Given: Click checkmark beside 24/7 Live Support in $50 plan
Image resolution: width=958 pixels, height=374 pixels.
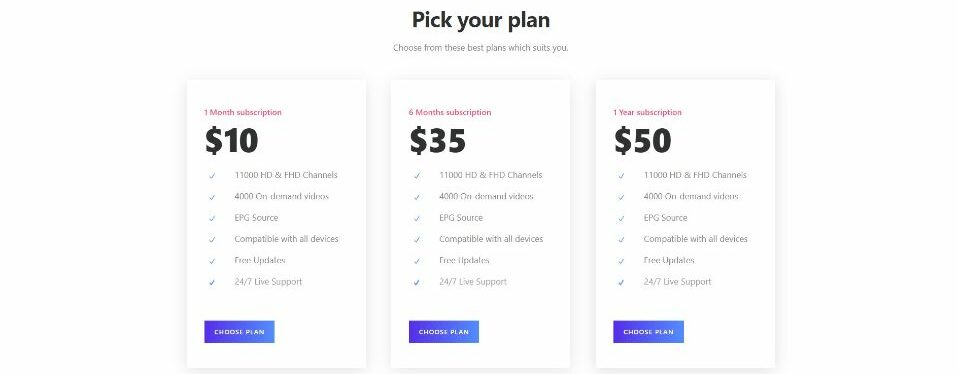Looking at the screenshot, I should [x=621, y=283].
